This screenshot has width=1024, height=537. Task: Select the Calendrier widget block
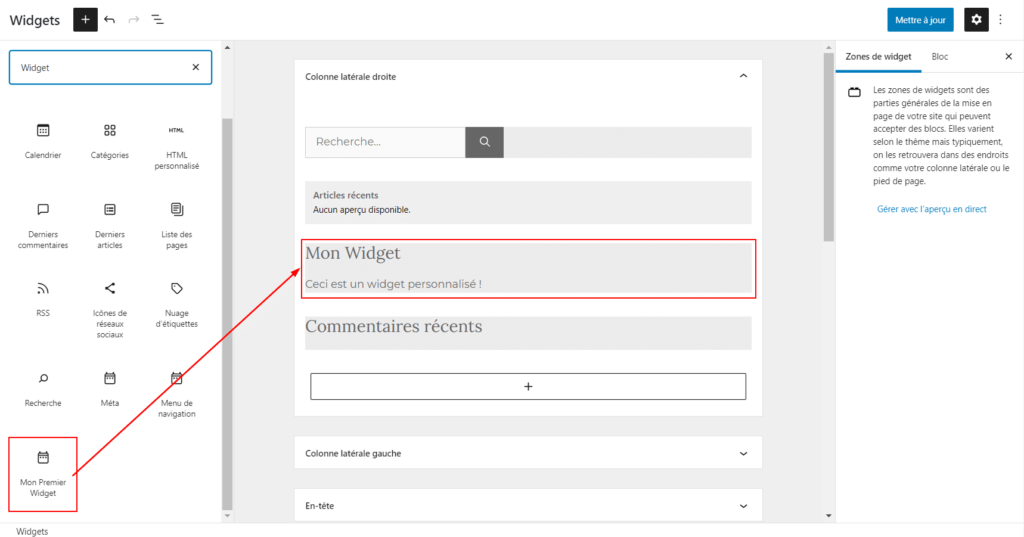[x=43, y=141]
